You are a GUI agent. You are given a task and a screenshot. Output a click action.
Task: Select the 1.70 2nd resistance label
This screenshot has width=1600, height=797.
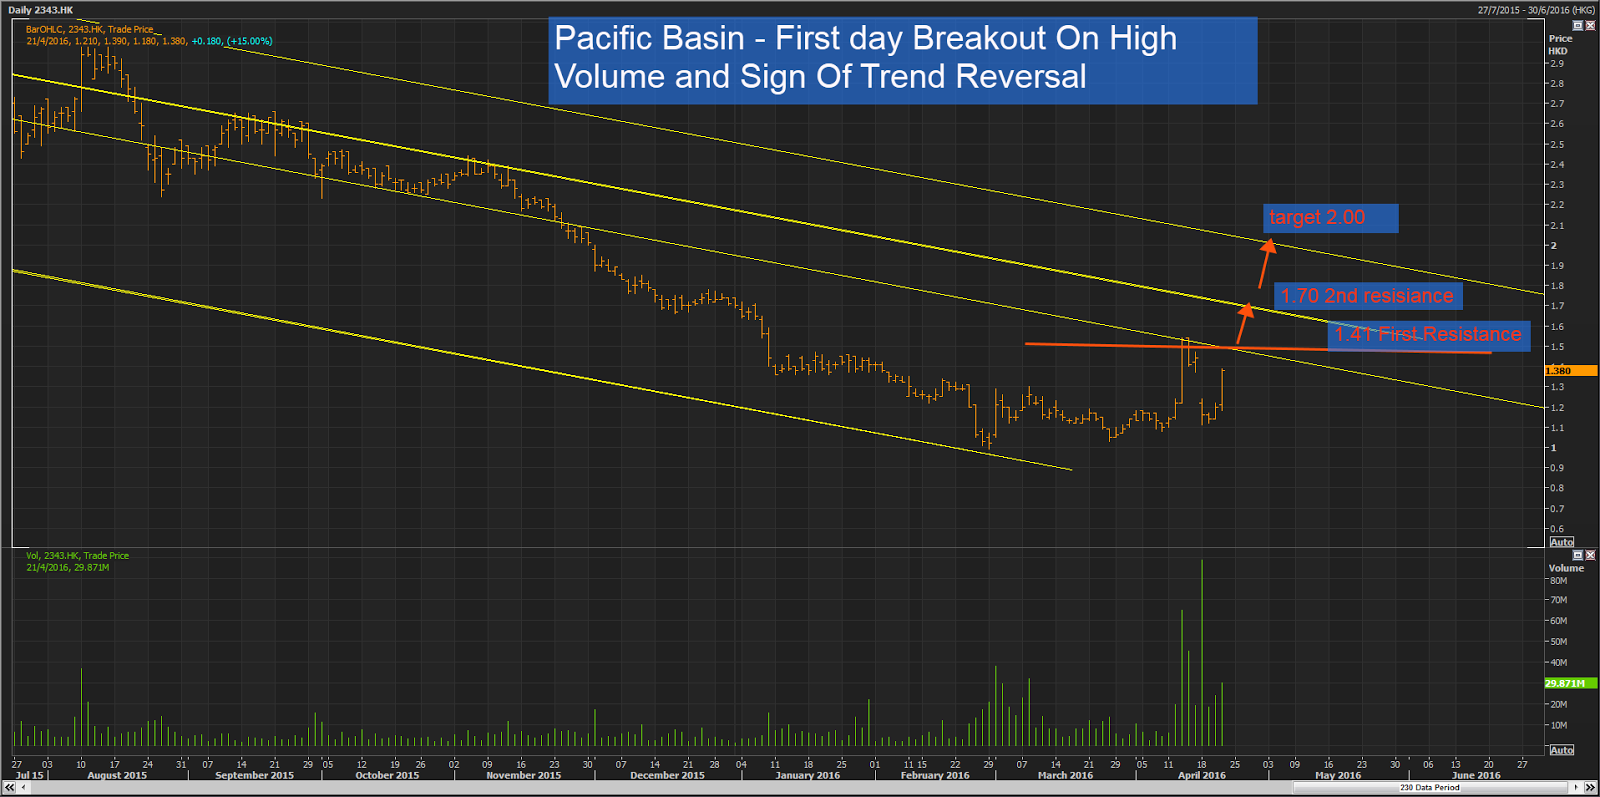coord(1369,296)
